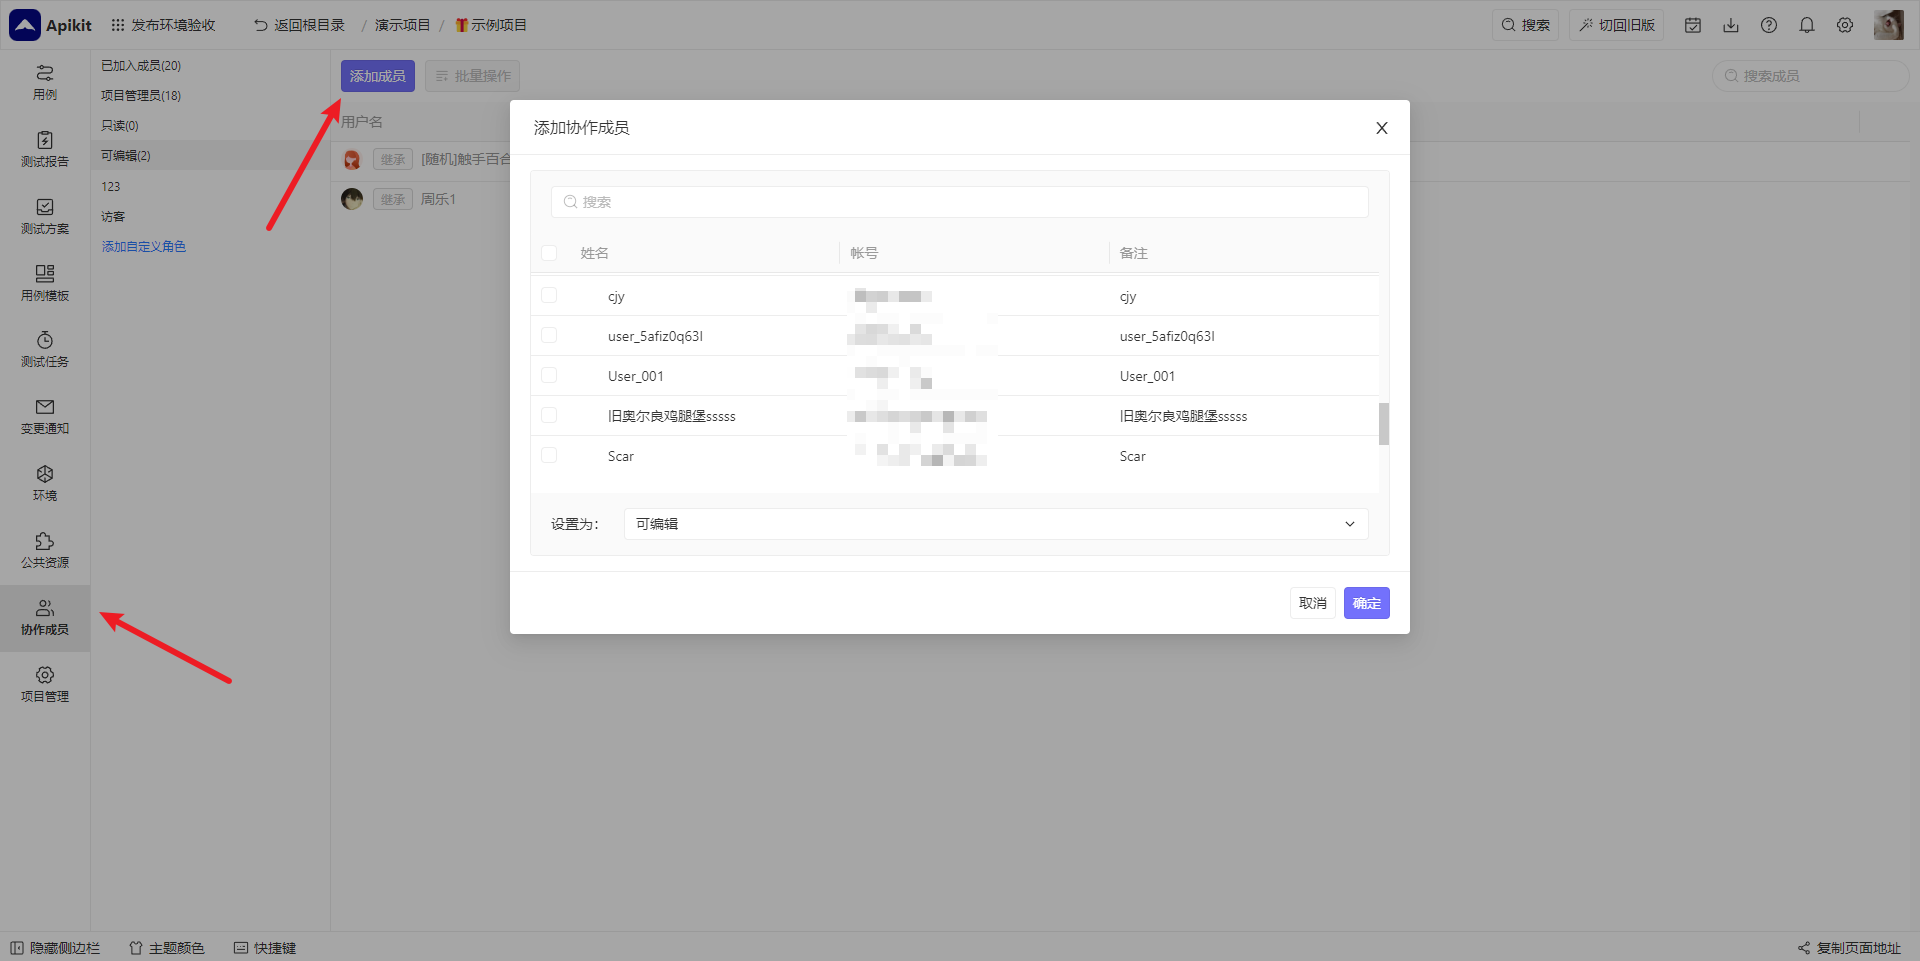The height and width of the screenshot is (961, 1920).
Task: Click the 添加成员 button
Action: click(x=378, y=76)
